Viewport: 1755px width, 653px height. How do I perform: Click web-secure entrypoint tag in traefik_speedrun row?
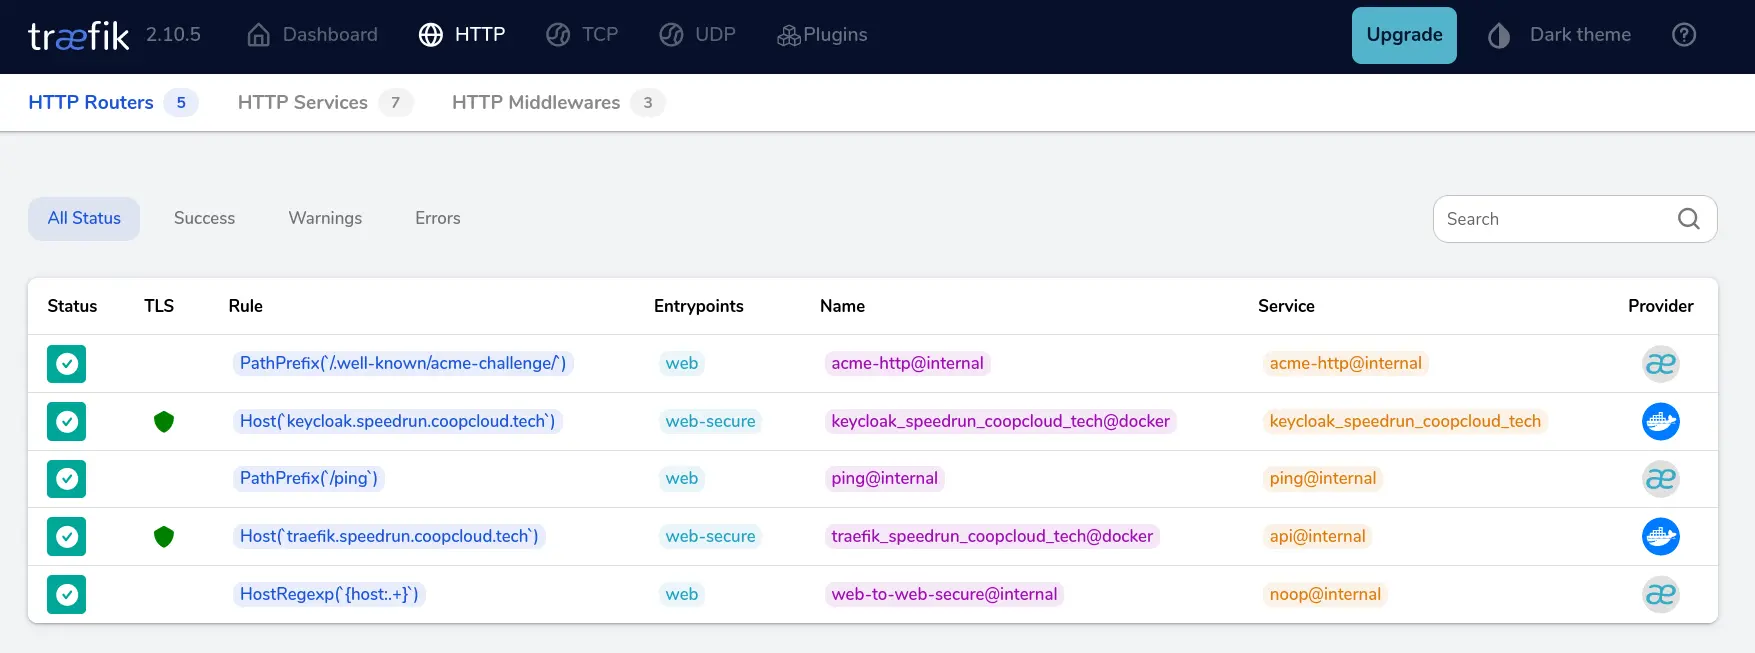click(711, 536)
